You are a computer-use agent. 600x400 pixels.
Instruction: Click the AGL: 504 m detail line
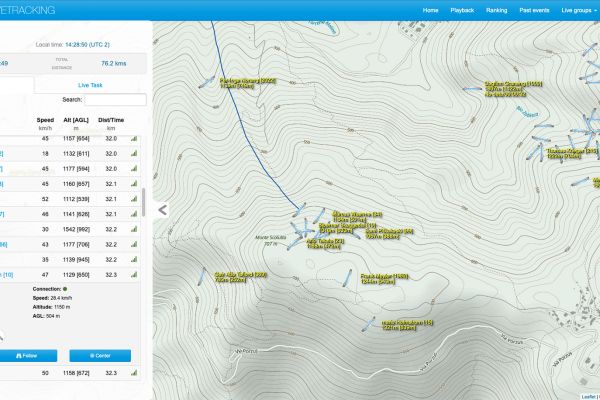pyautogui.click(x=46, y=316)
